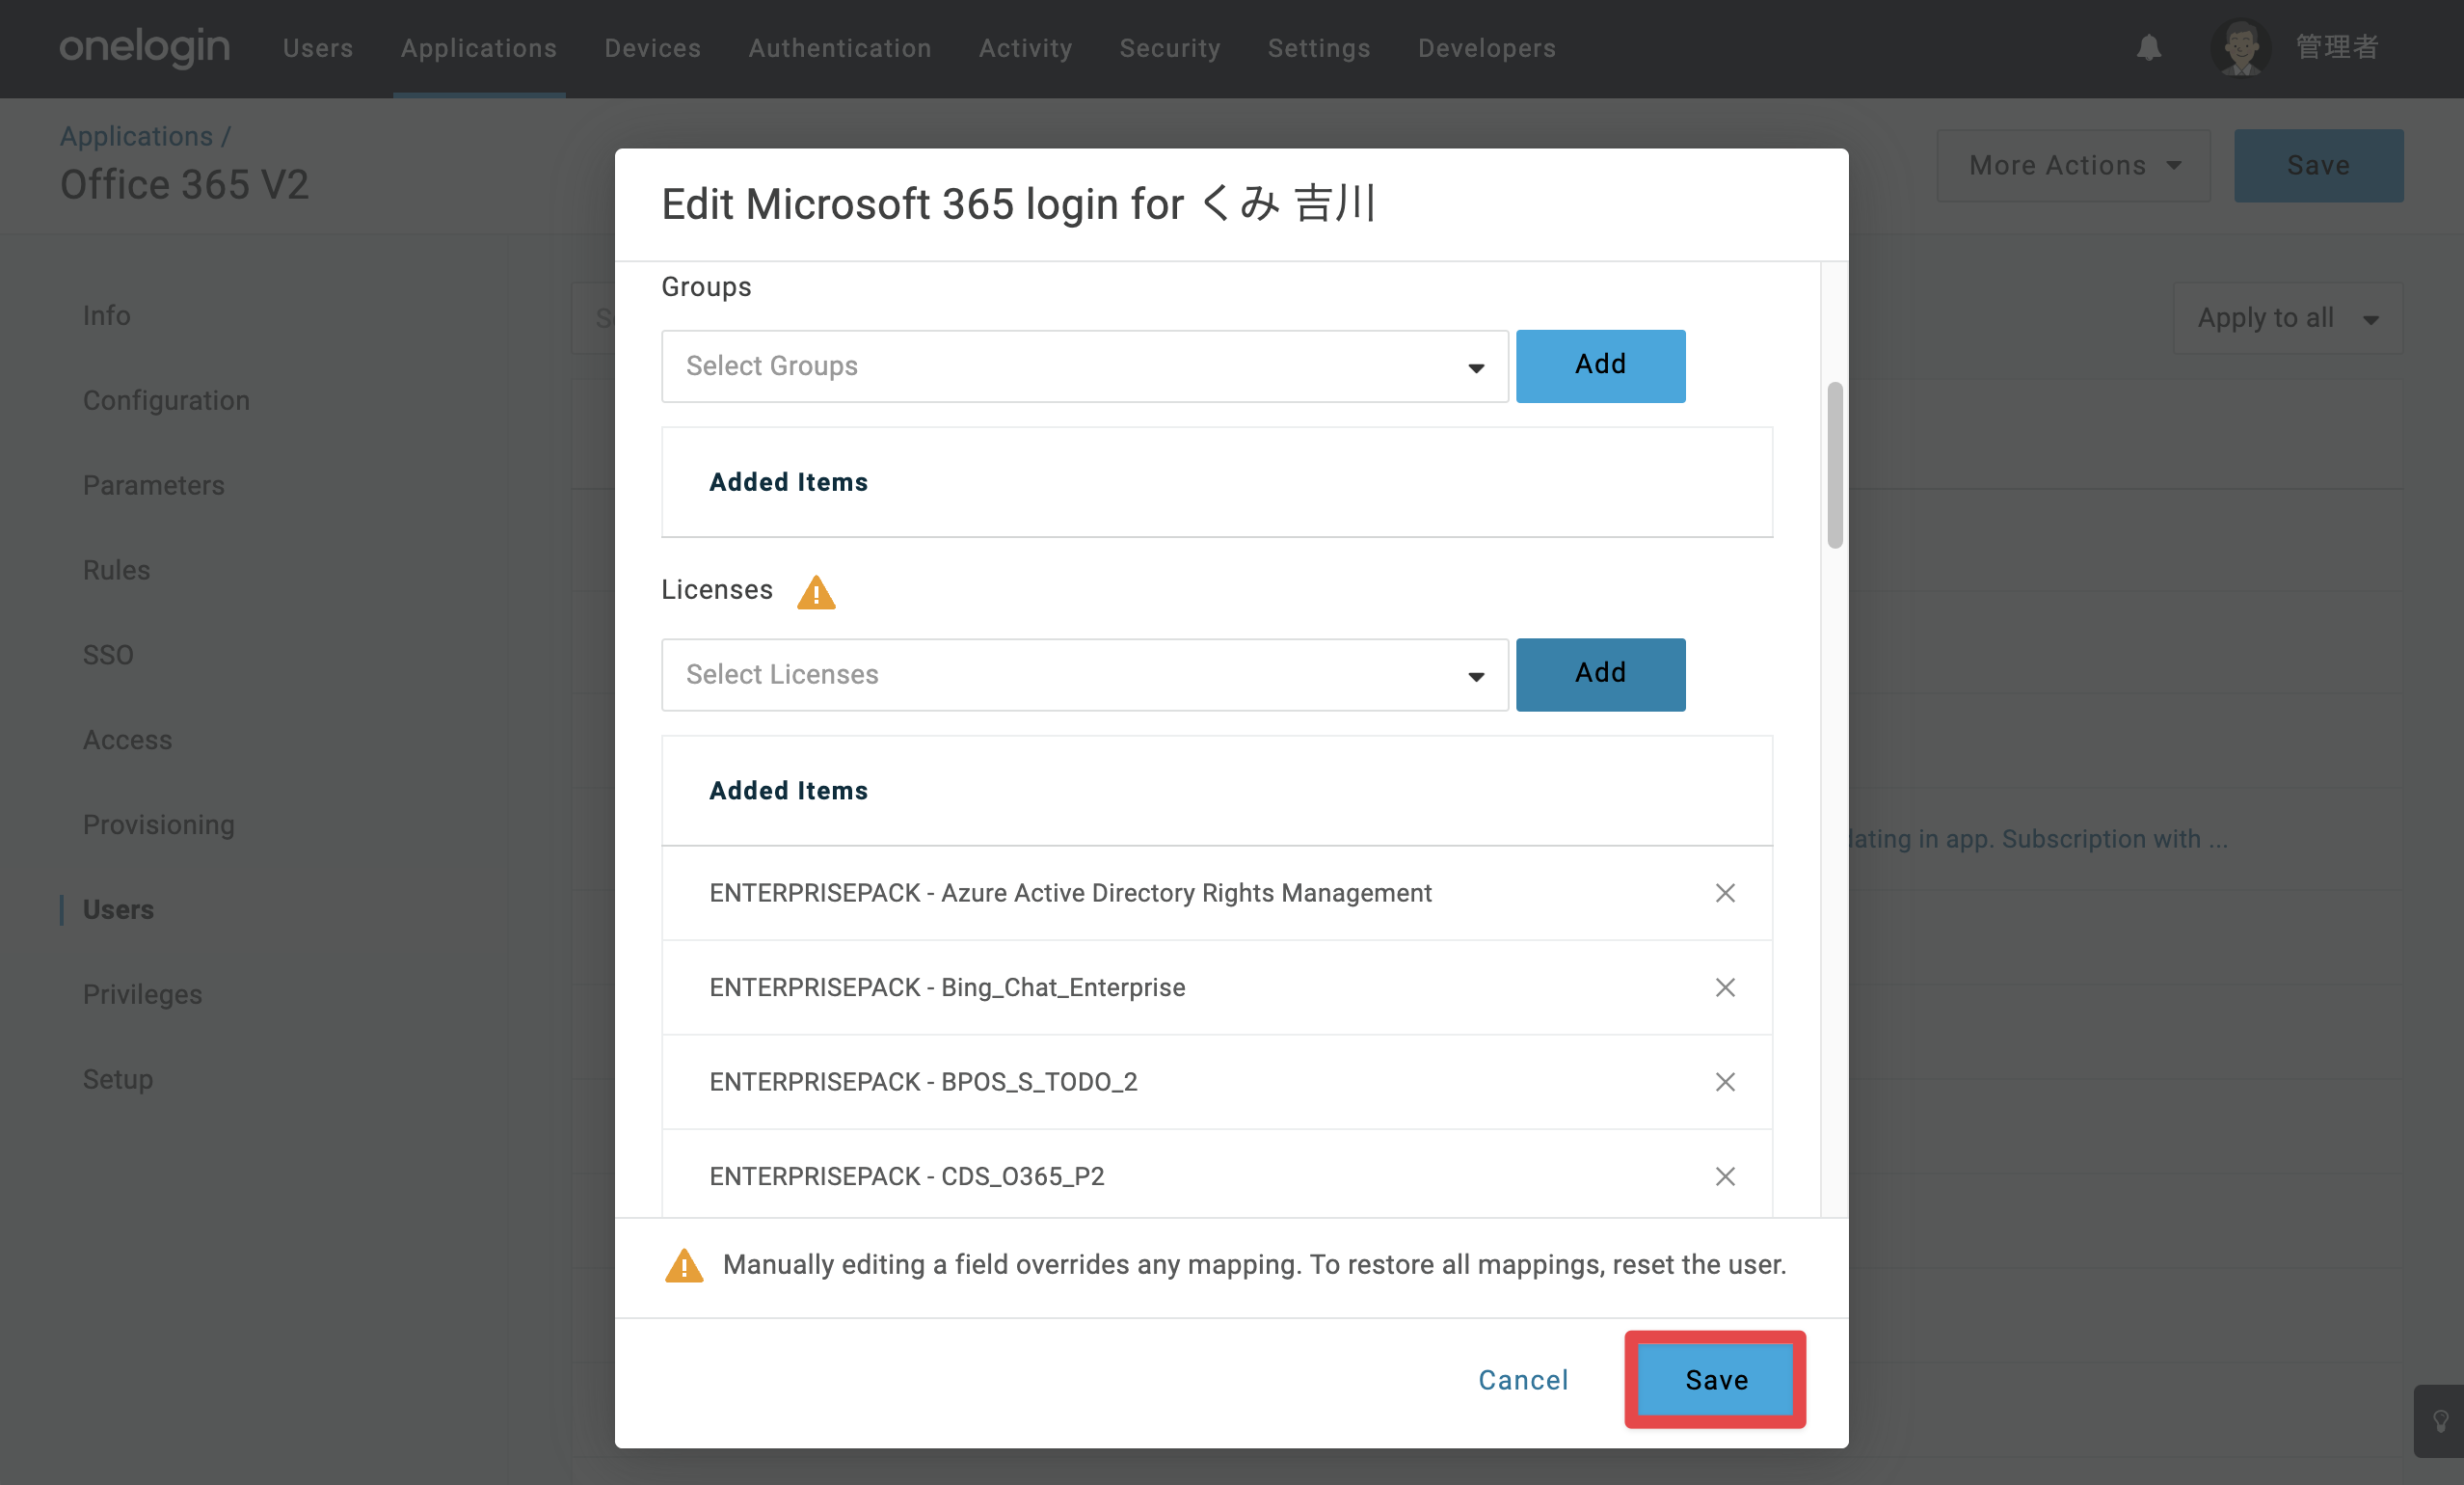Select the Azure Active Directory Rights Management text
The image size is (2464, 1485).
pos(1186,892)
